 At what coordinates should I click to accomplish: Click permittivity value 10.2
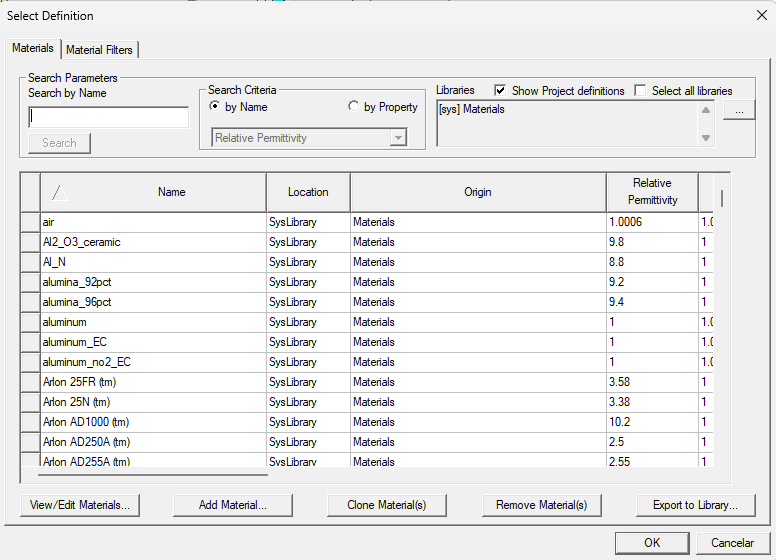[620, 422]
